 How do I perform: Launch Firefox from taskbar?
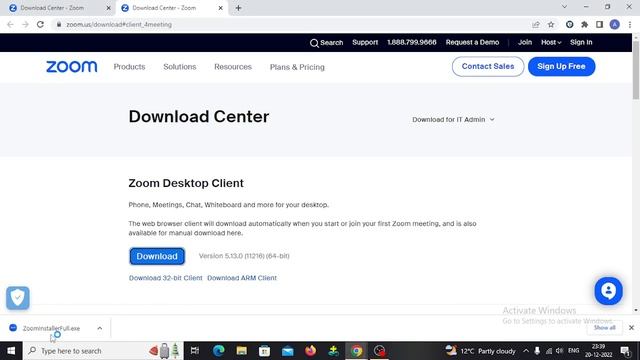[x=311, y=351]
